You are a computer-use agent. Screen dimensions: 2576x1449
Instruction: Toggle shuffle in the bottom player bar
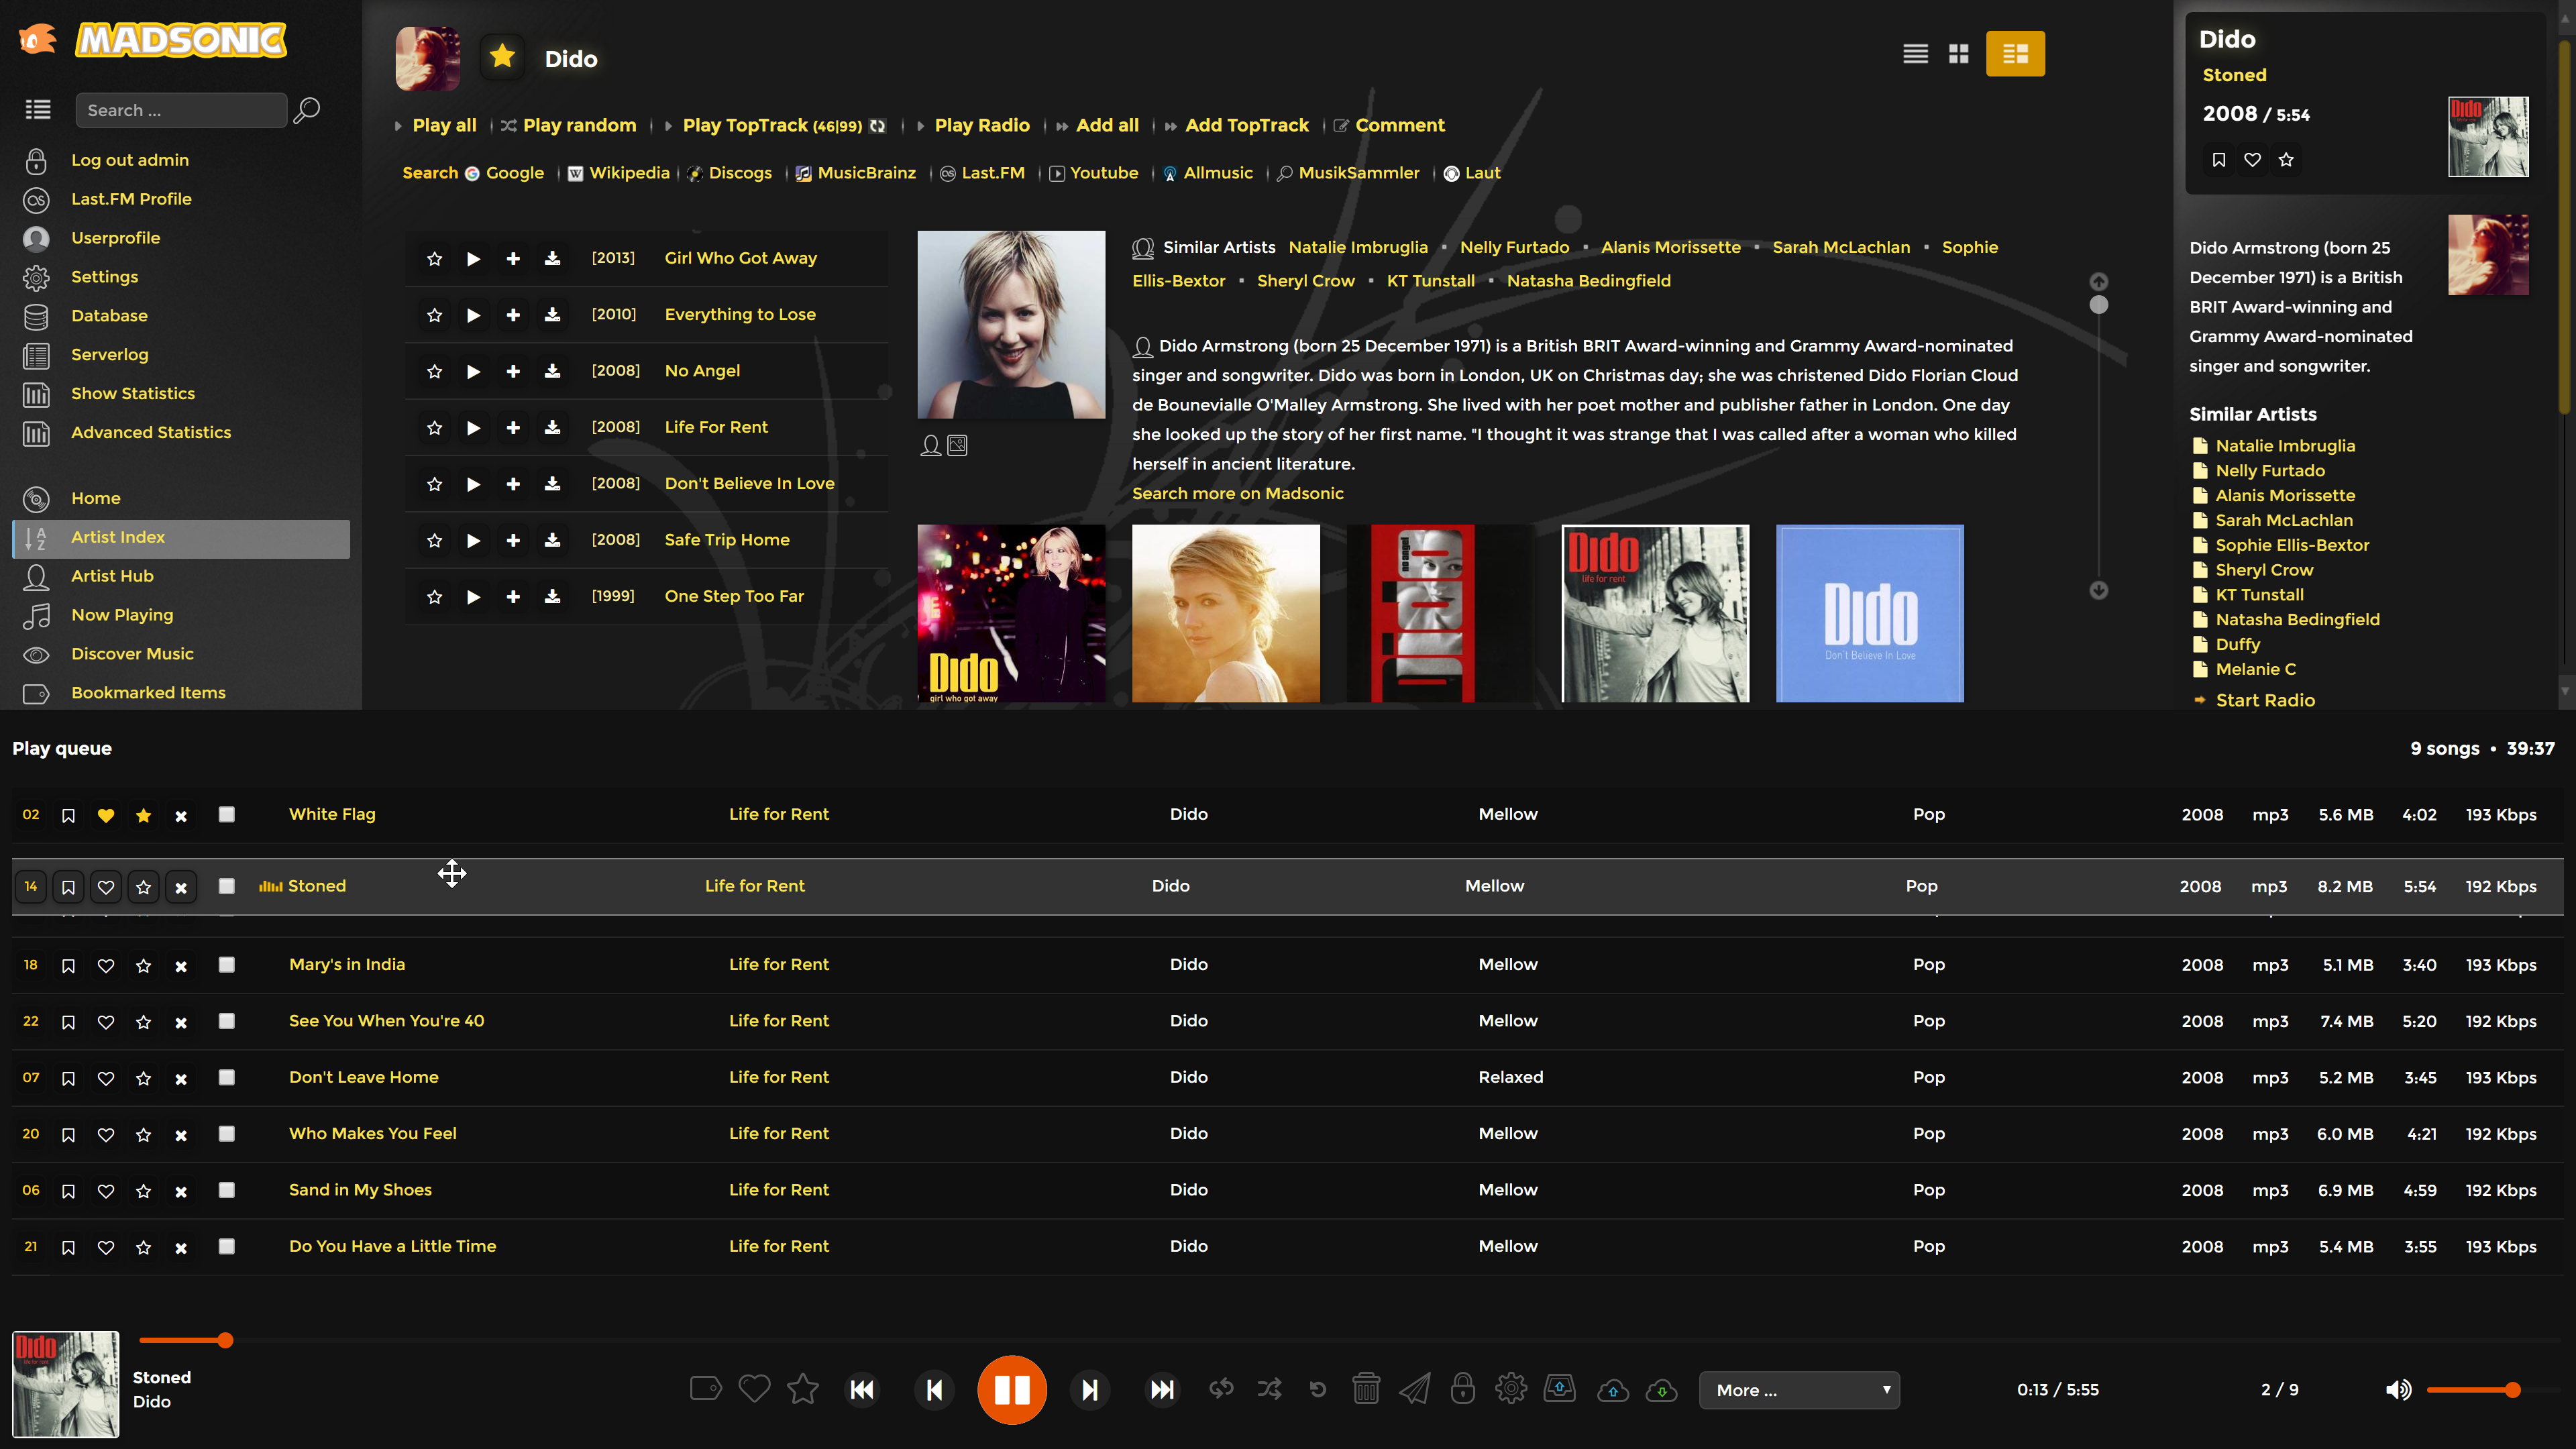[1269, 1389]
